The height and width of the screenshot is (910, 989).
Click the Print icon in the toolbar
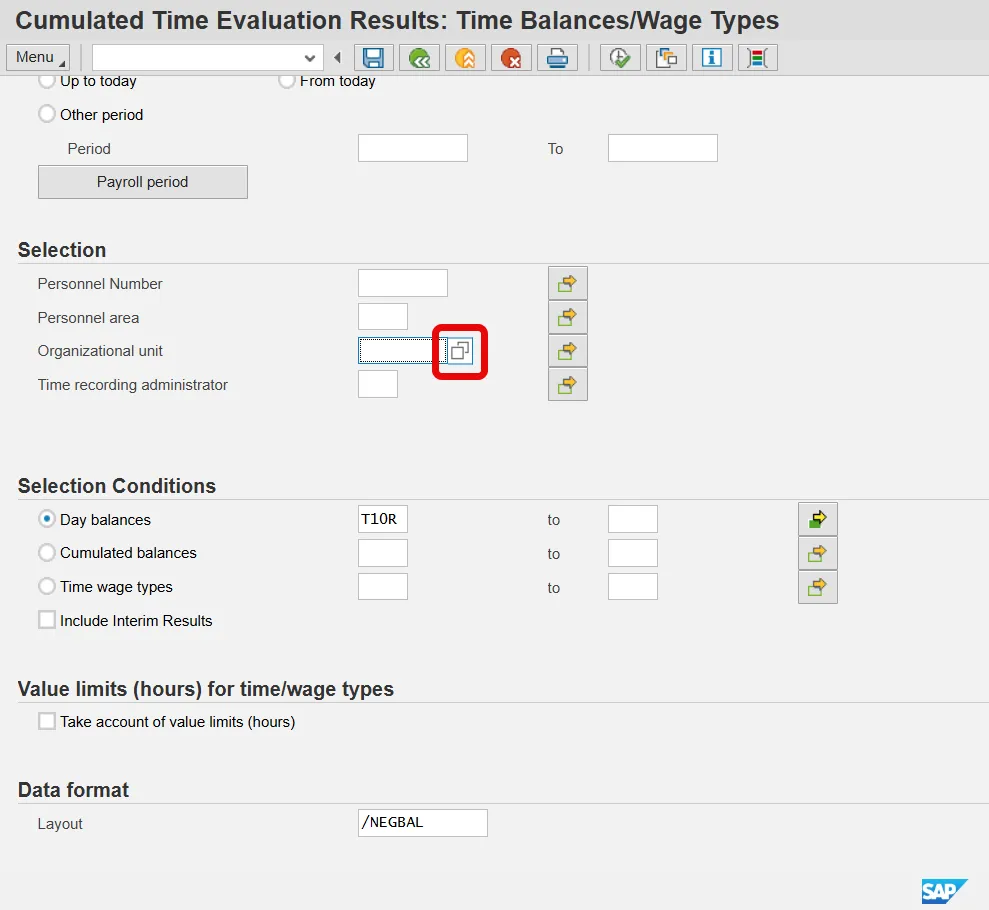point(557,58)
